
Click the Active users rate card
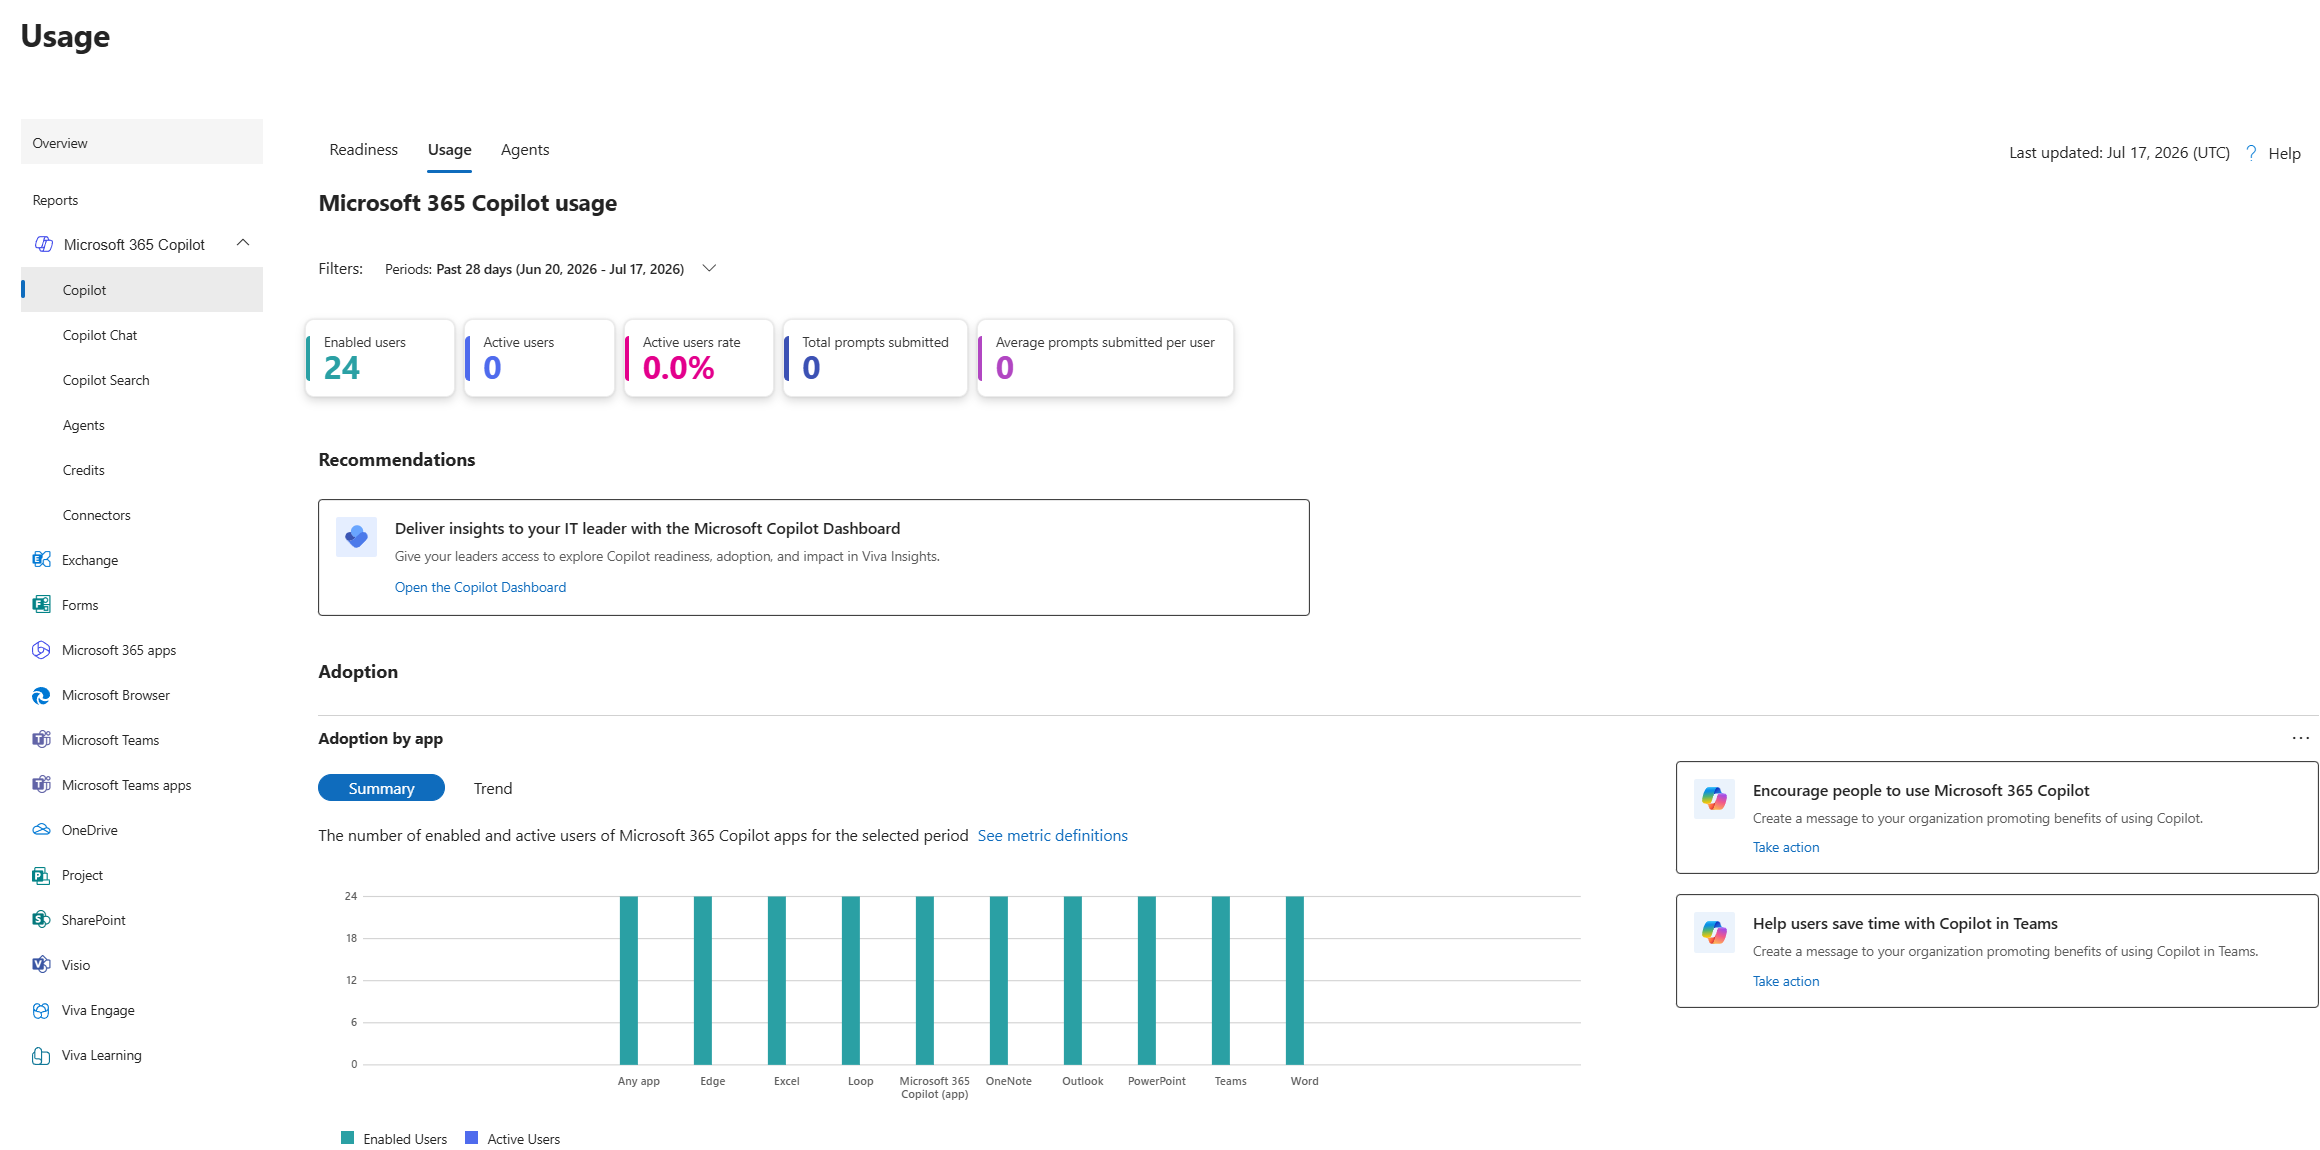(x=699, y=358)
